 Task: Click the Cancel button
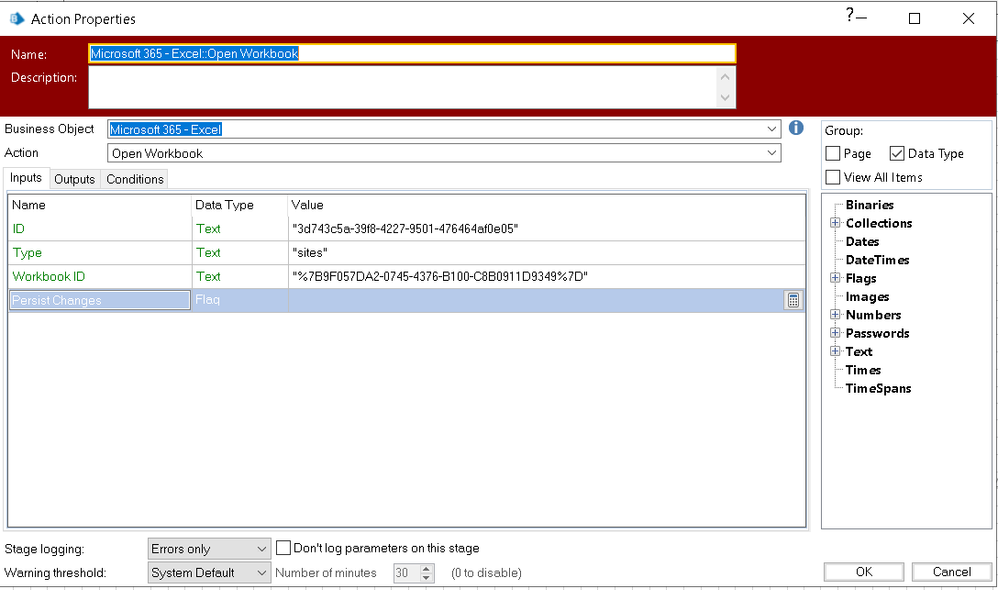[x=952, y=572]
